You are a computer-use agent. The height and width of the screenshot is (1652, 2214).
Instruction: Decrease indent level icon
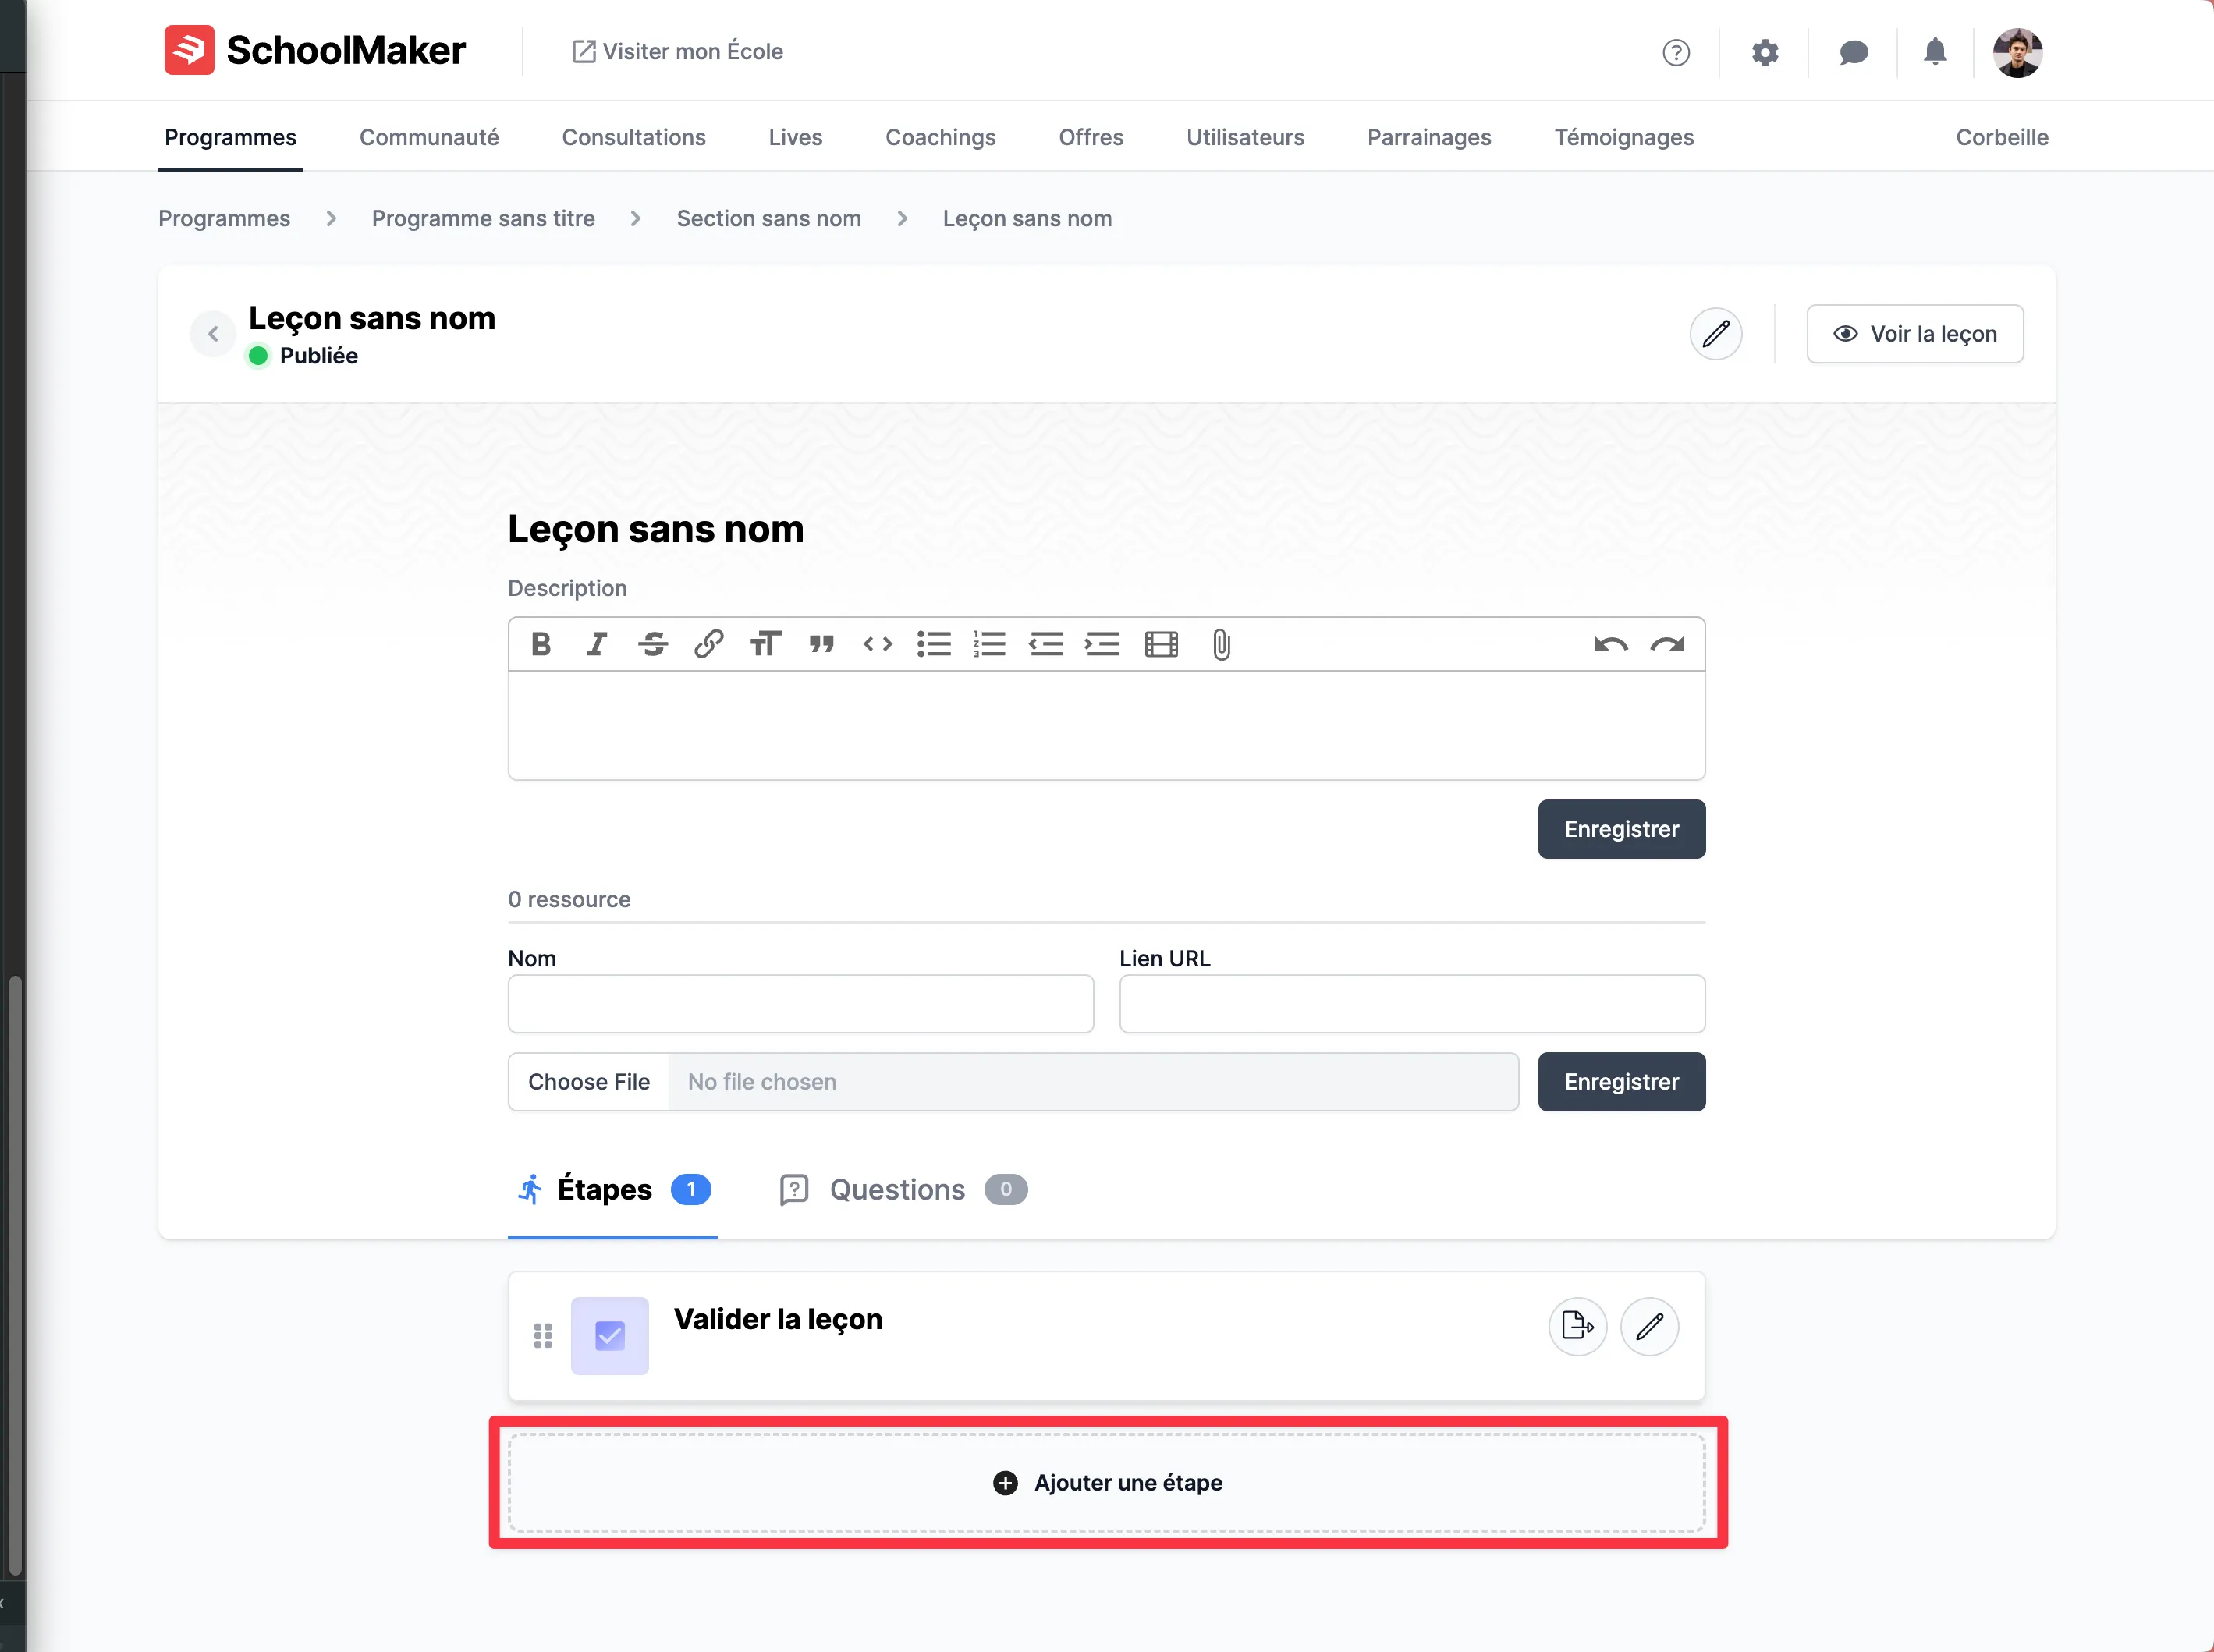click(1046, 644)
